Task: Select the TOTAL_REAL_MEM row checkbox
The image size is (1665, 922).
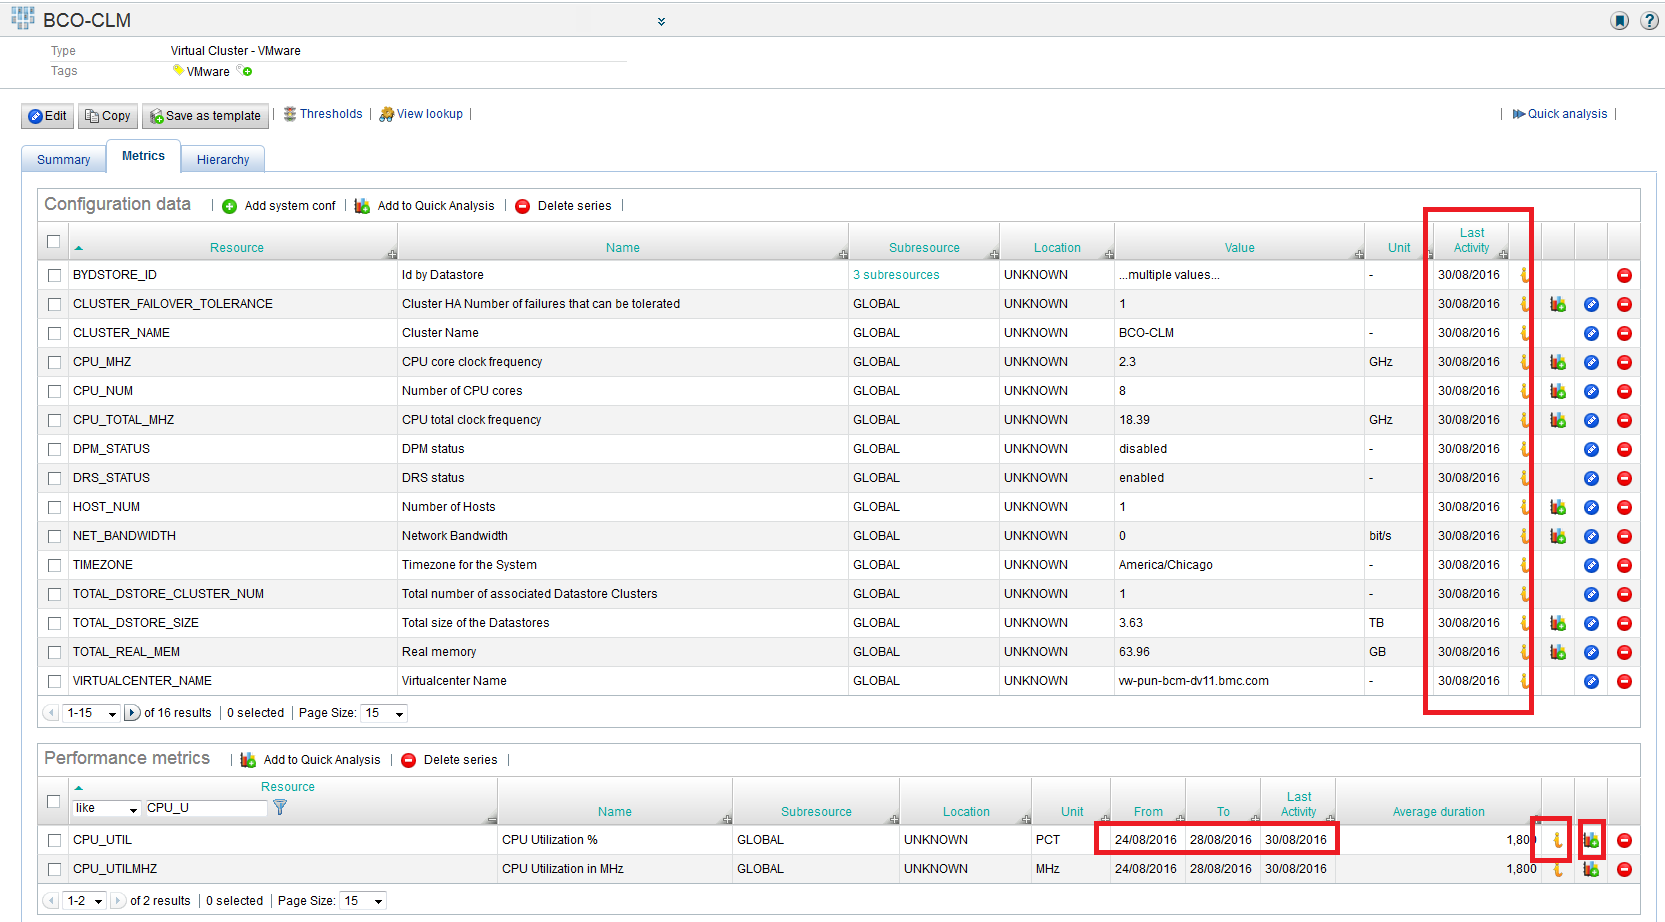Action: click(55, 652)
